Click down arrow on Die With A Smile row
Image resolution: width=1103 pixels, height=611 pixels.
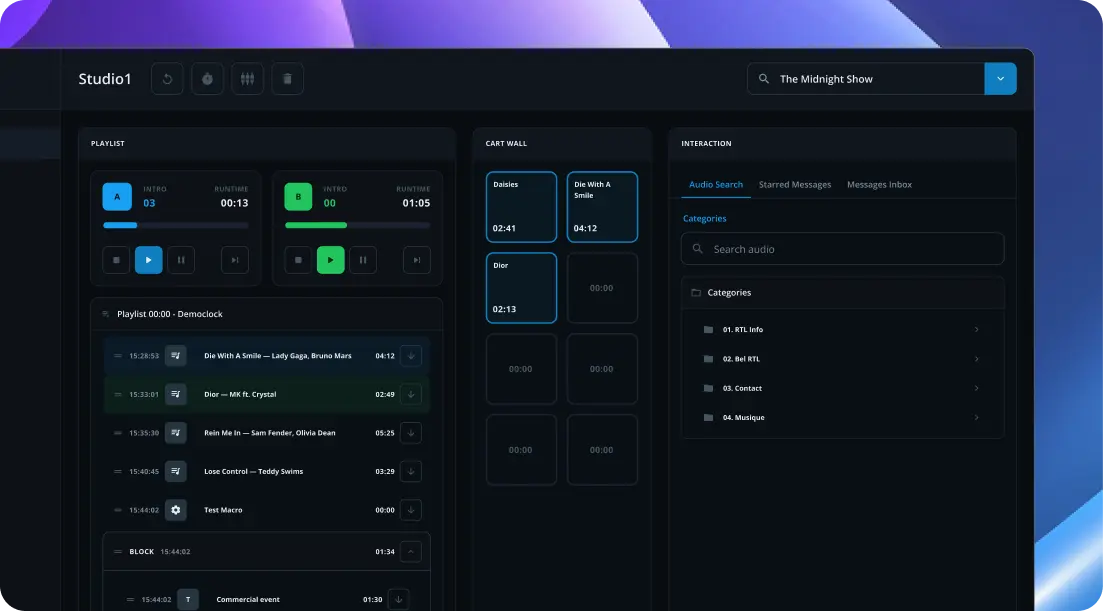(411, 356)
